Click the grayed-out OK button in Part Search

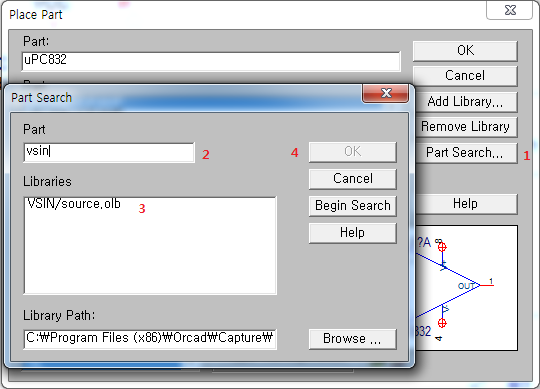(x=353, y=152)
